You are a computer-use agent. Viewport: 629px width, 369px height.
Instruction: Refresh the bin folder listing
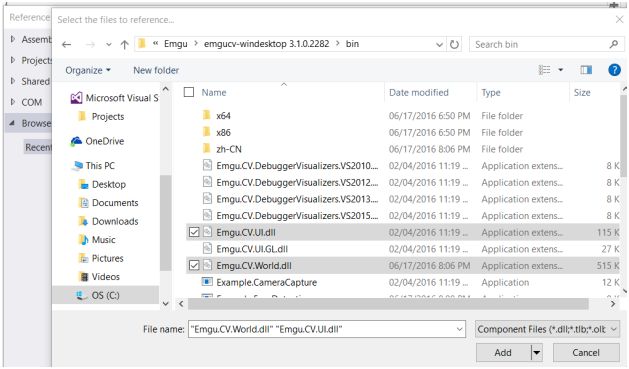(x=454, y=44)
